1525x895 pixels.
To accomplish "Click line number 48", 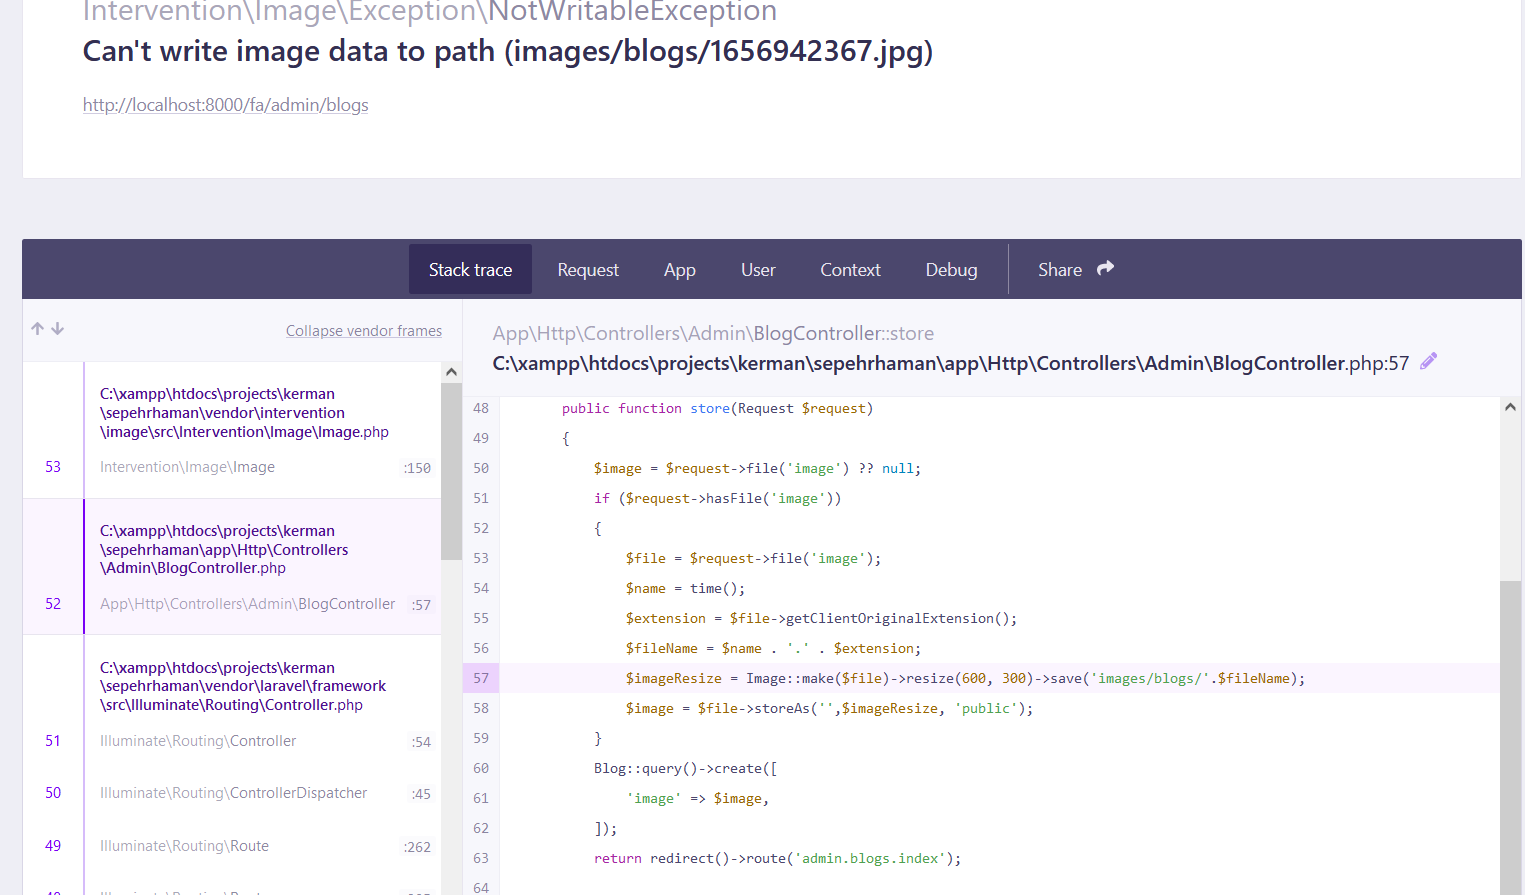I will click(481, 408).
